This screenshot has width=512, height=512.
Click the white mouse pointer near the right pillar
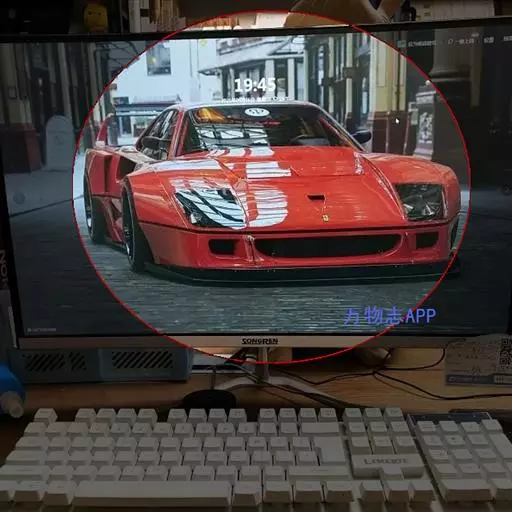pyautogui.click(x=397, y=121)
